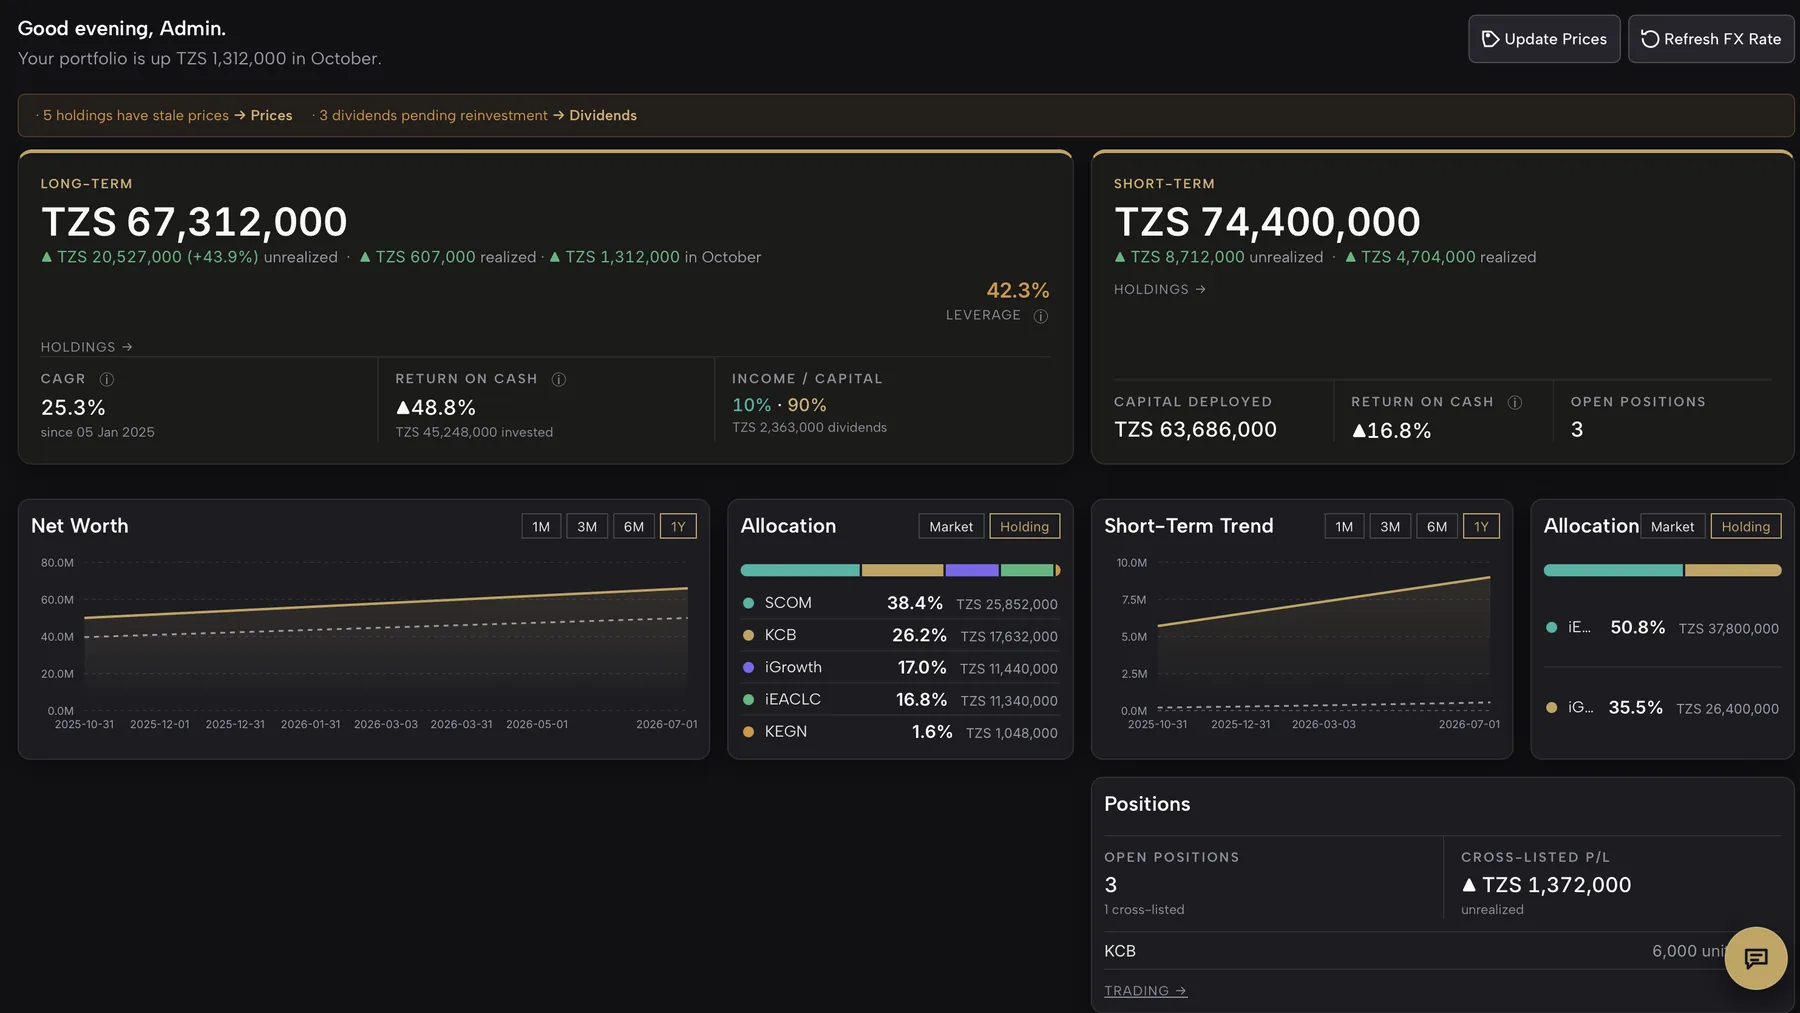Click the TZS 1,372,000 cross-listed P/L

click(x=1546, y=885)
